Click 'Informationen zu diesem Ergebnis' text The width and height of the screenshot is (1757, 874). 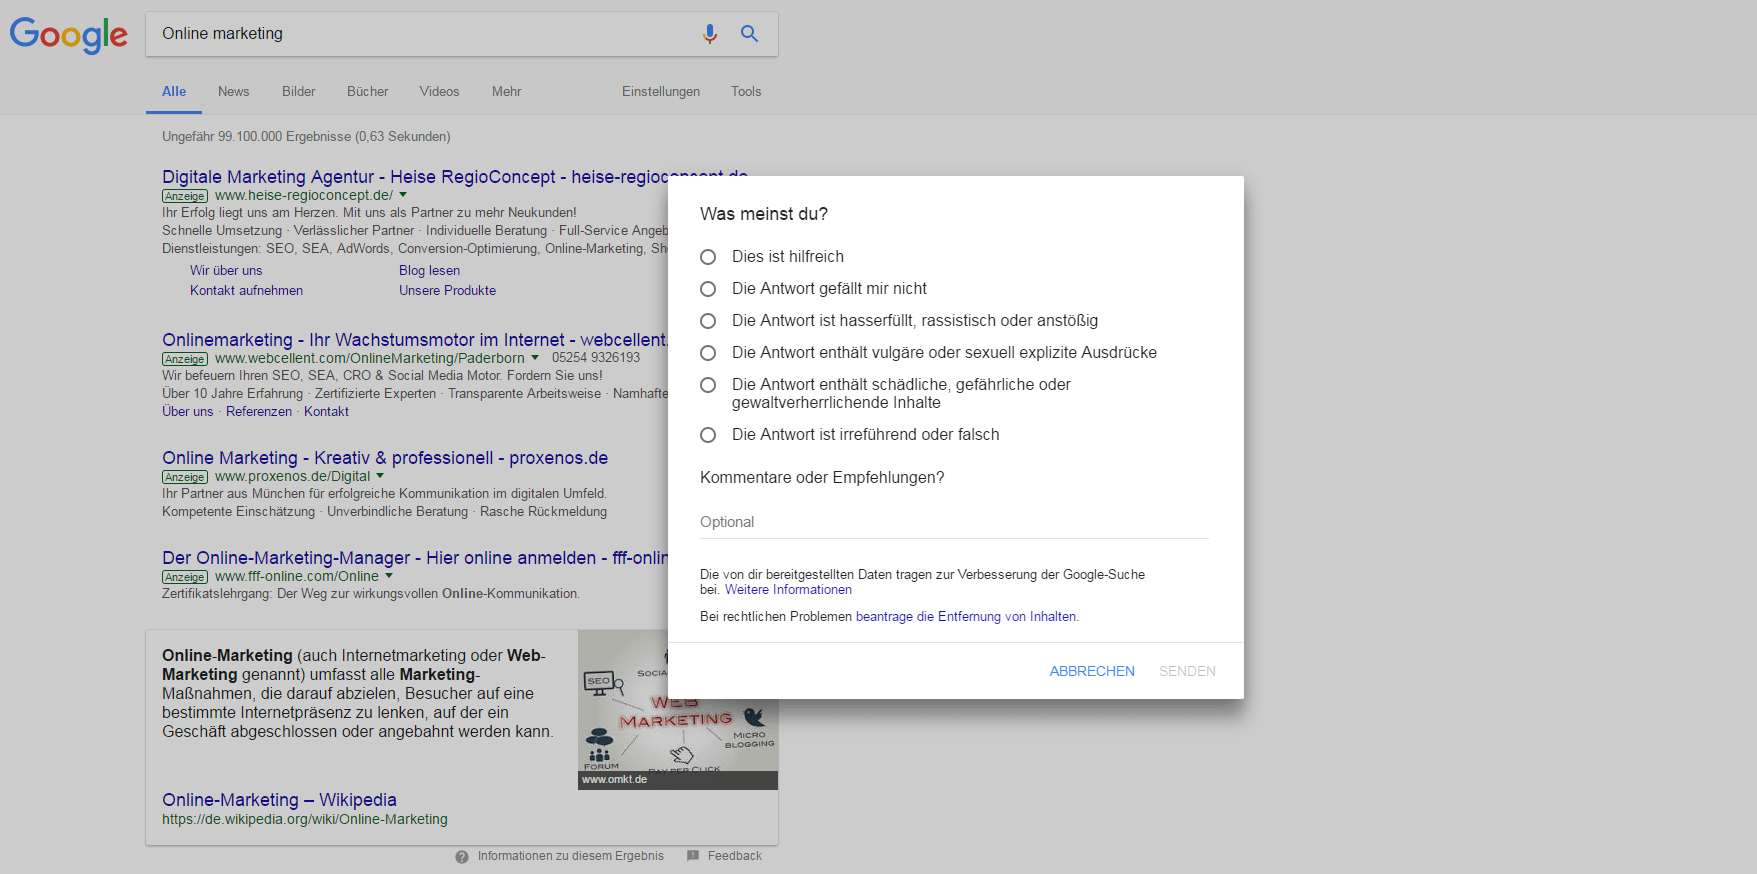[x=570, y=856]
